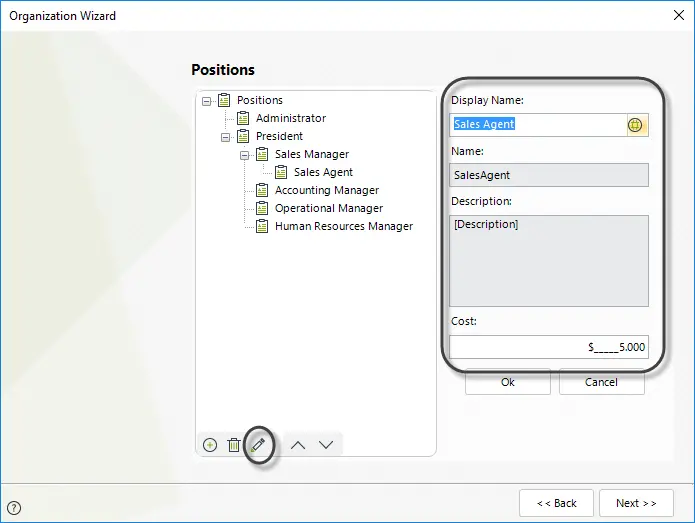Collapse the President node

(225, 137)
